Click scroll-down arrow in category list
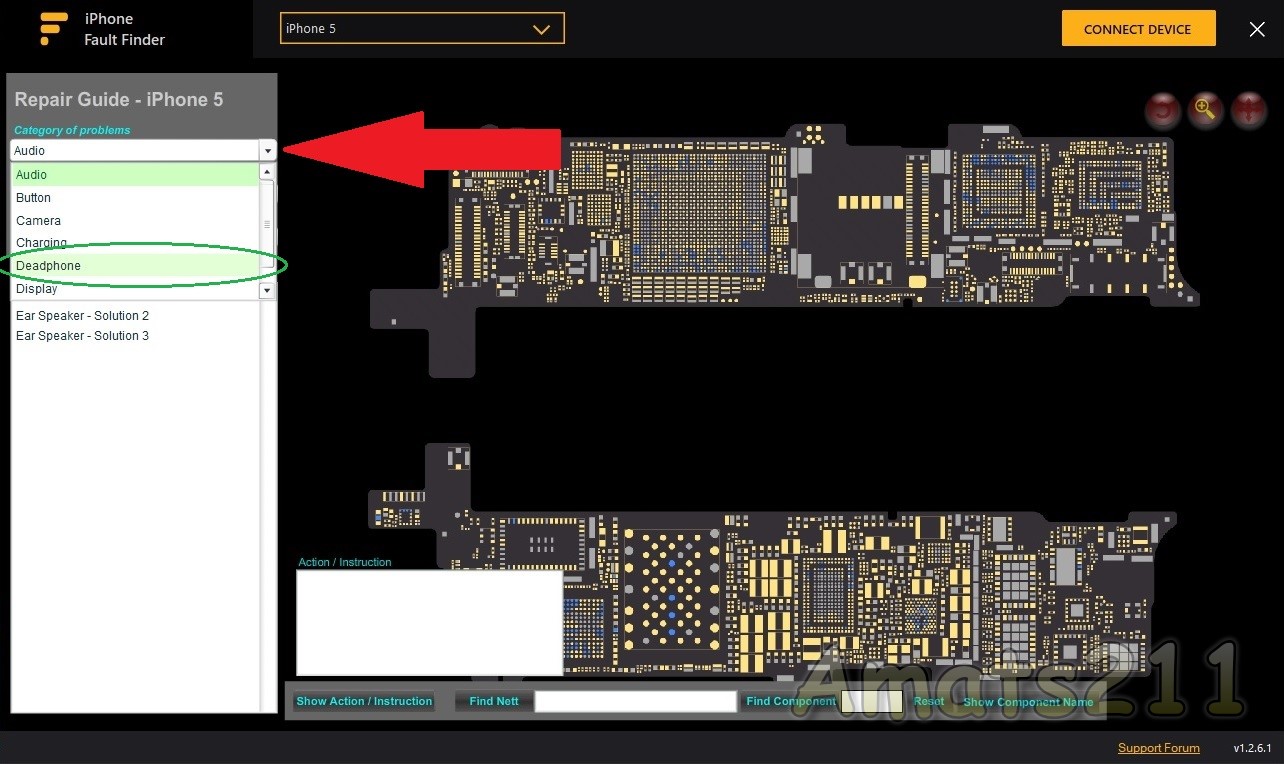1284x764 pixels. coord(267,290)
